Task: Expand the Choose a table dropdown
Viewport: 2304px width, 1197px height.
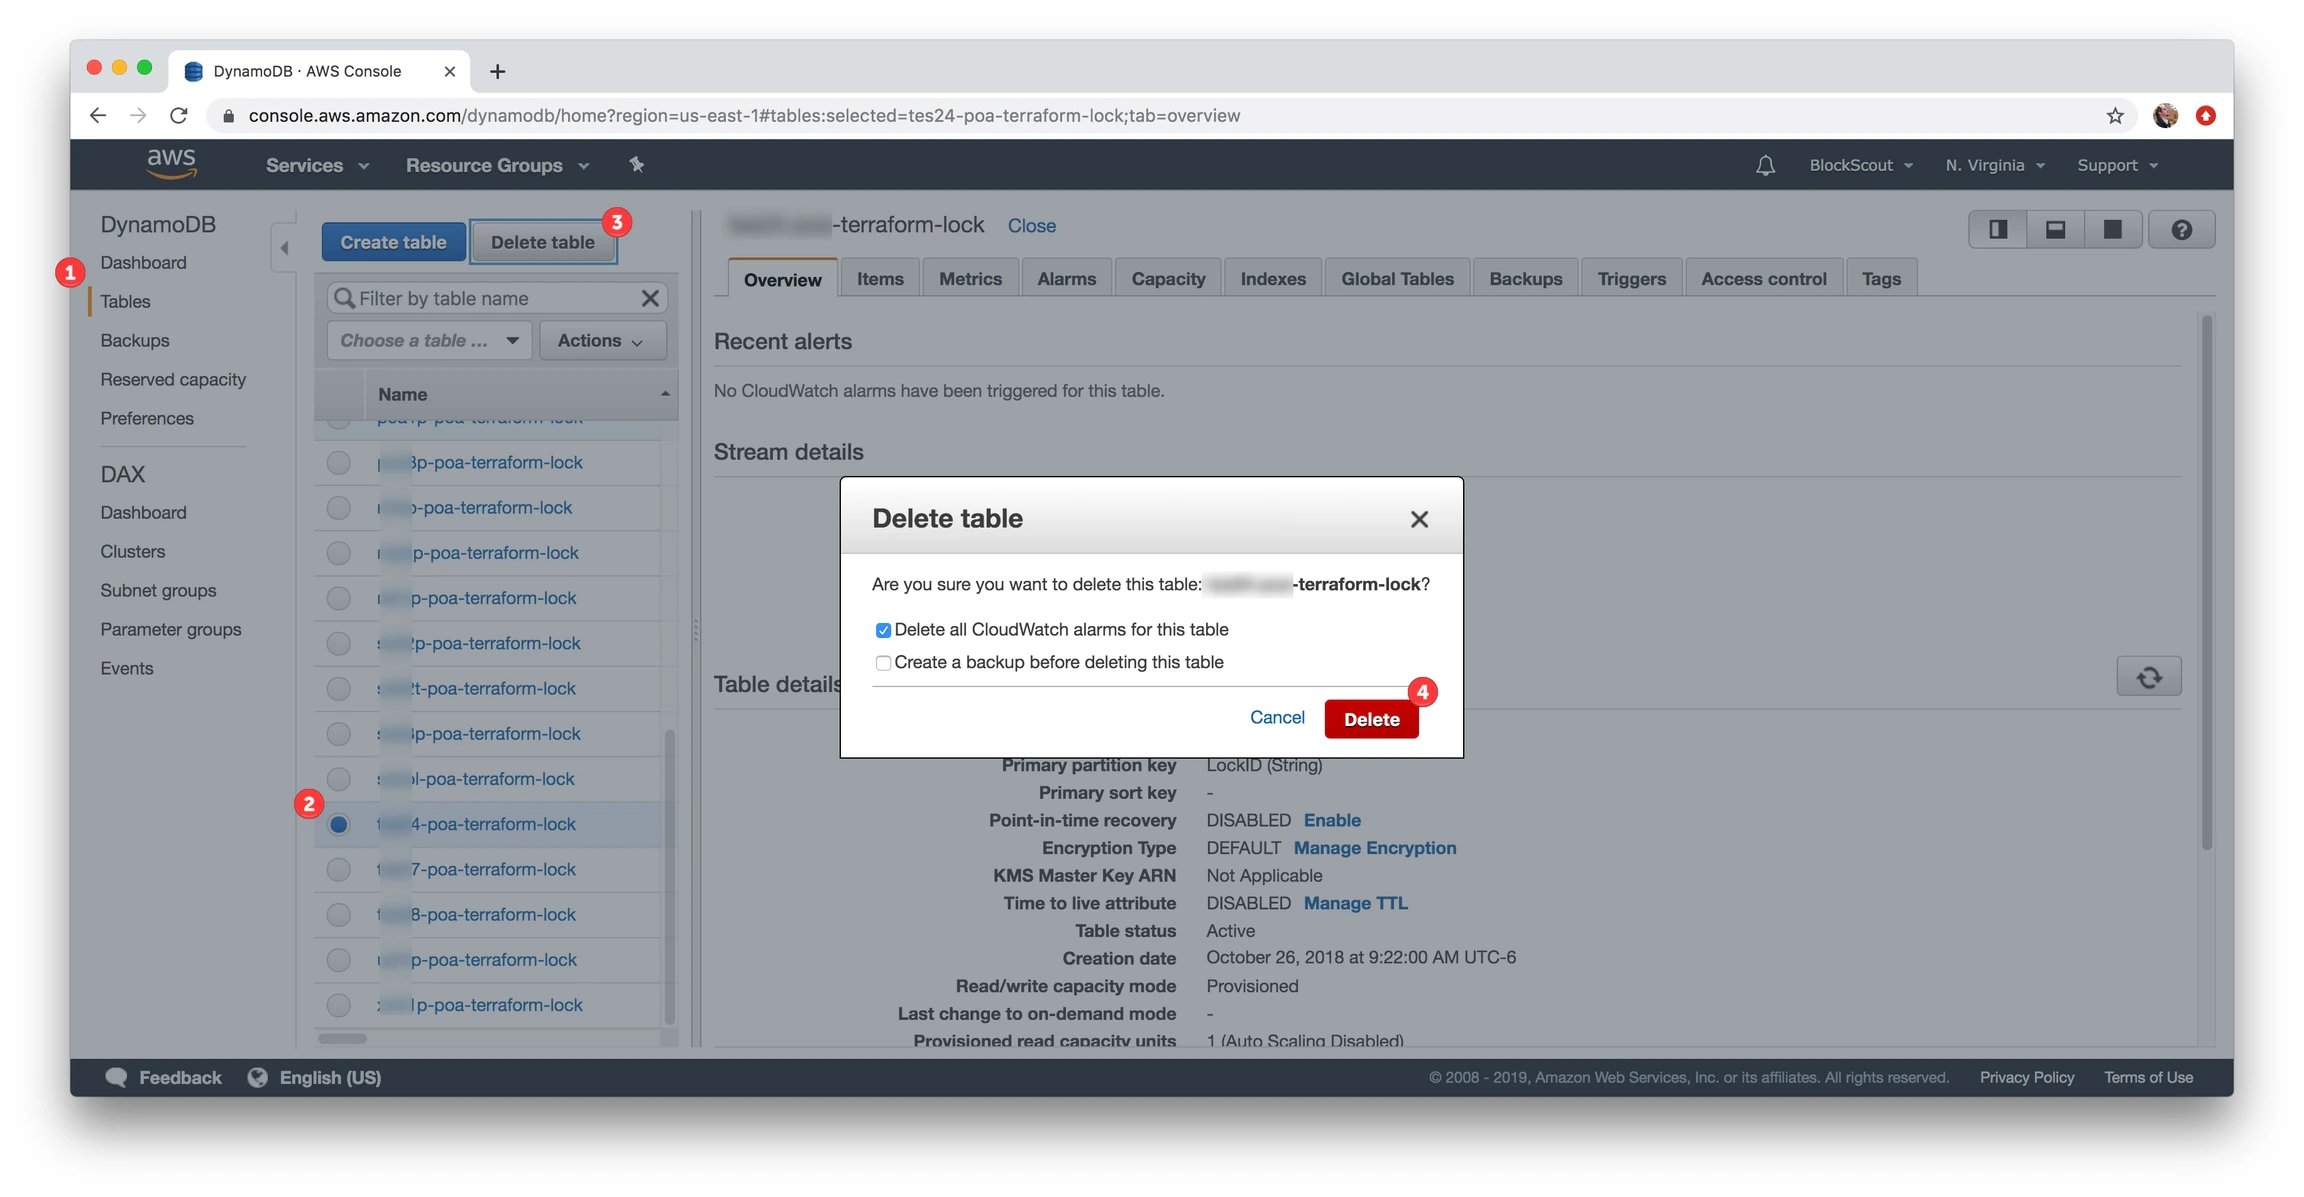Action: [x=429, y=341]
